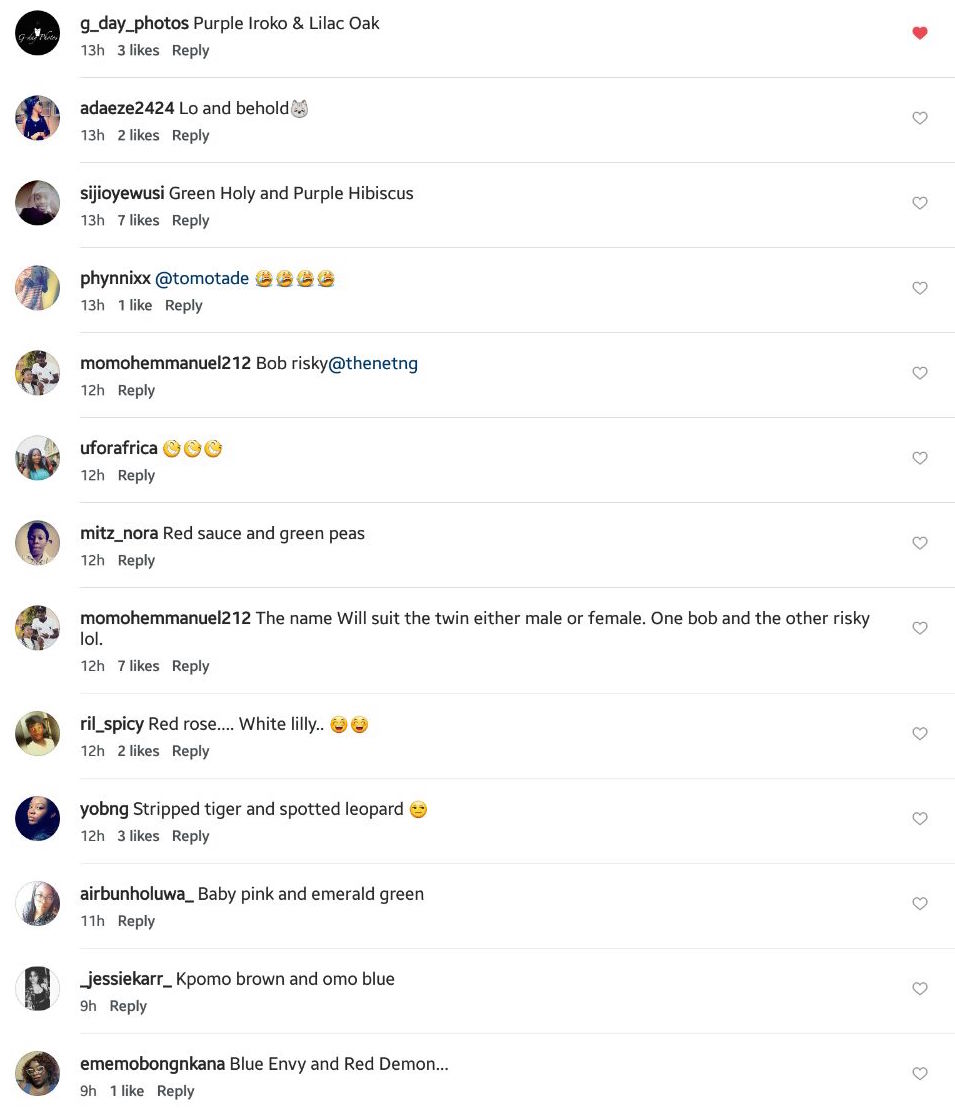The height and width of the screenshot is (1113, 955).
Task: Reply to mitz_nora's comment
Action: (x=136, y=560)
